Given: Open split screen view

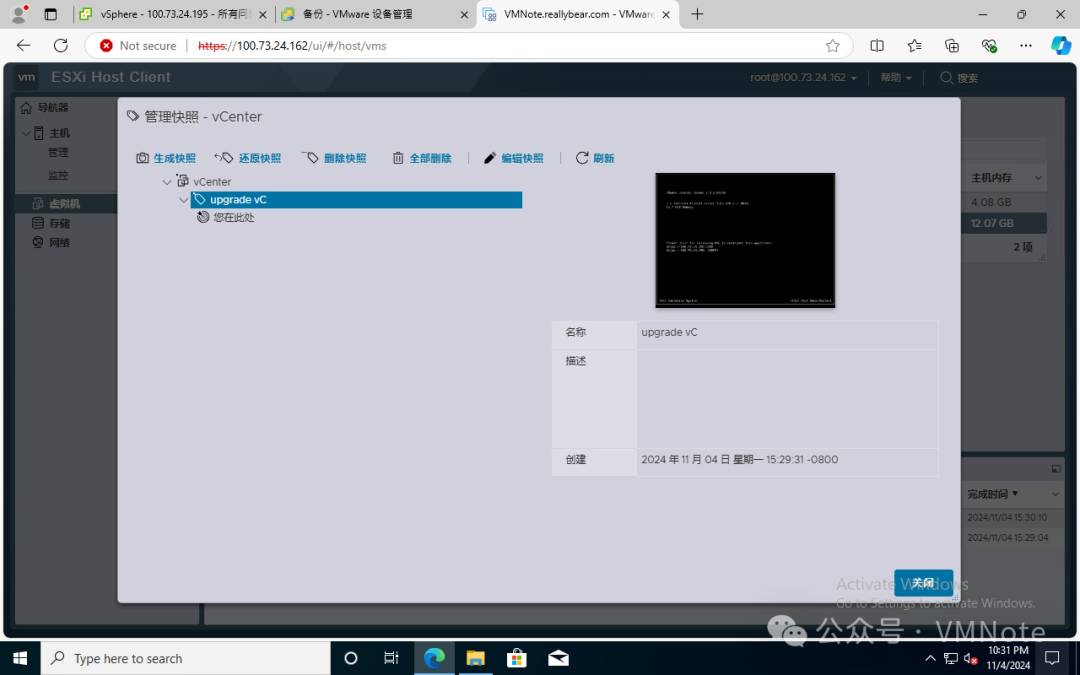Looking at the screenshot, I should click(x=877, y=45).
